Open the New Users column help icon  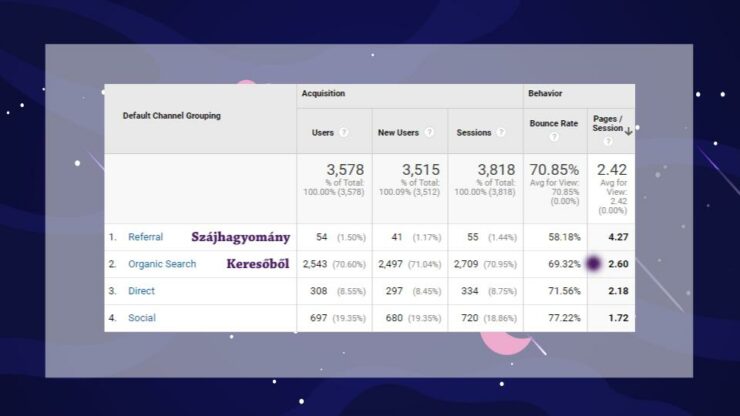[429, 133]
